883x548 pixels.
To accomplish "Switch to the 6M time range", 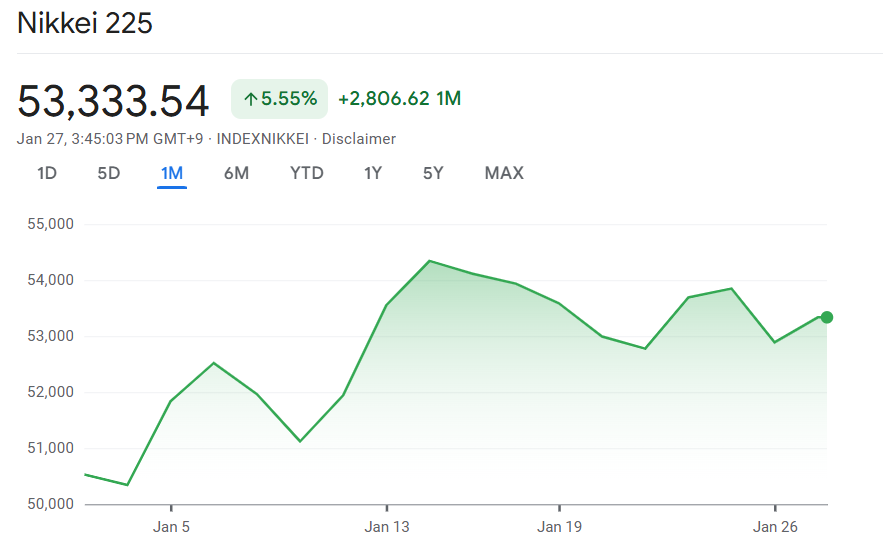I will [236, 173].
